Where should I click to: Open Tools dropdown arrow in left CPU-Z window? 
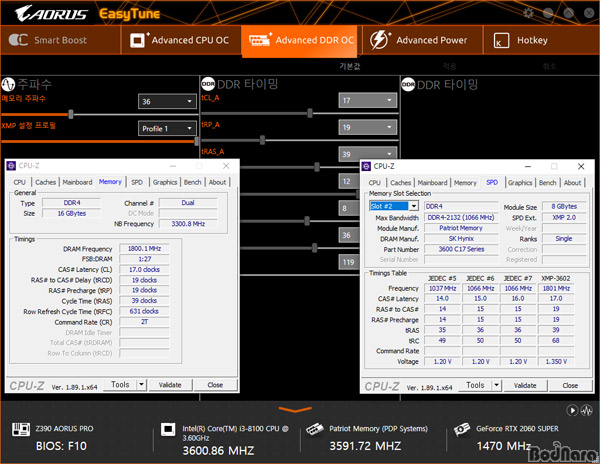point(142,384)
